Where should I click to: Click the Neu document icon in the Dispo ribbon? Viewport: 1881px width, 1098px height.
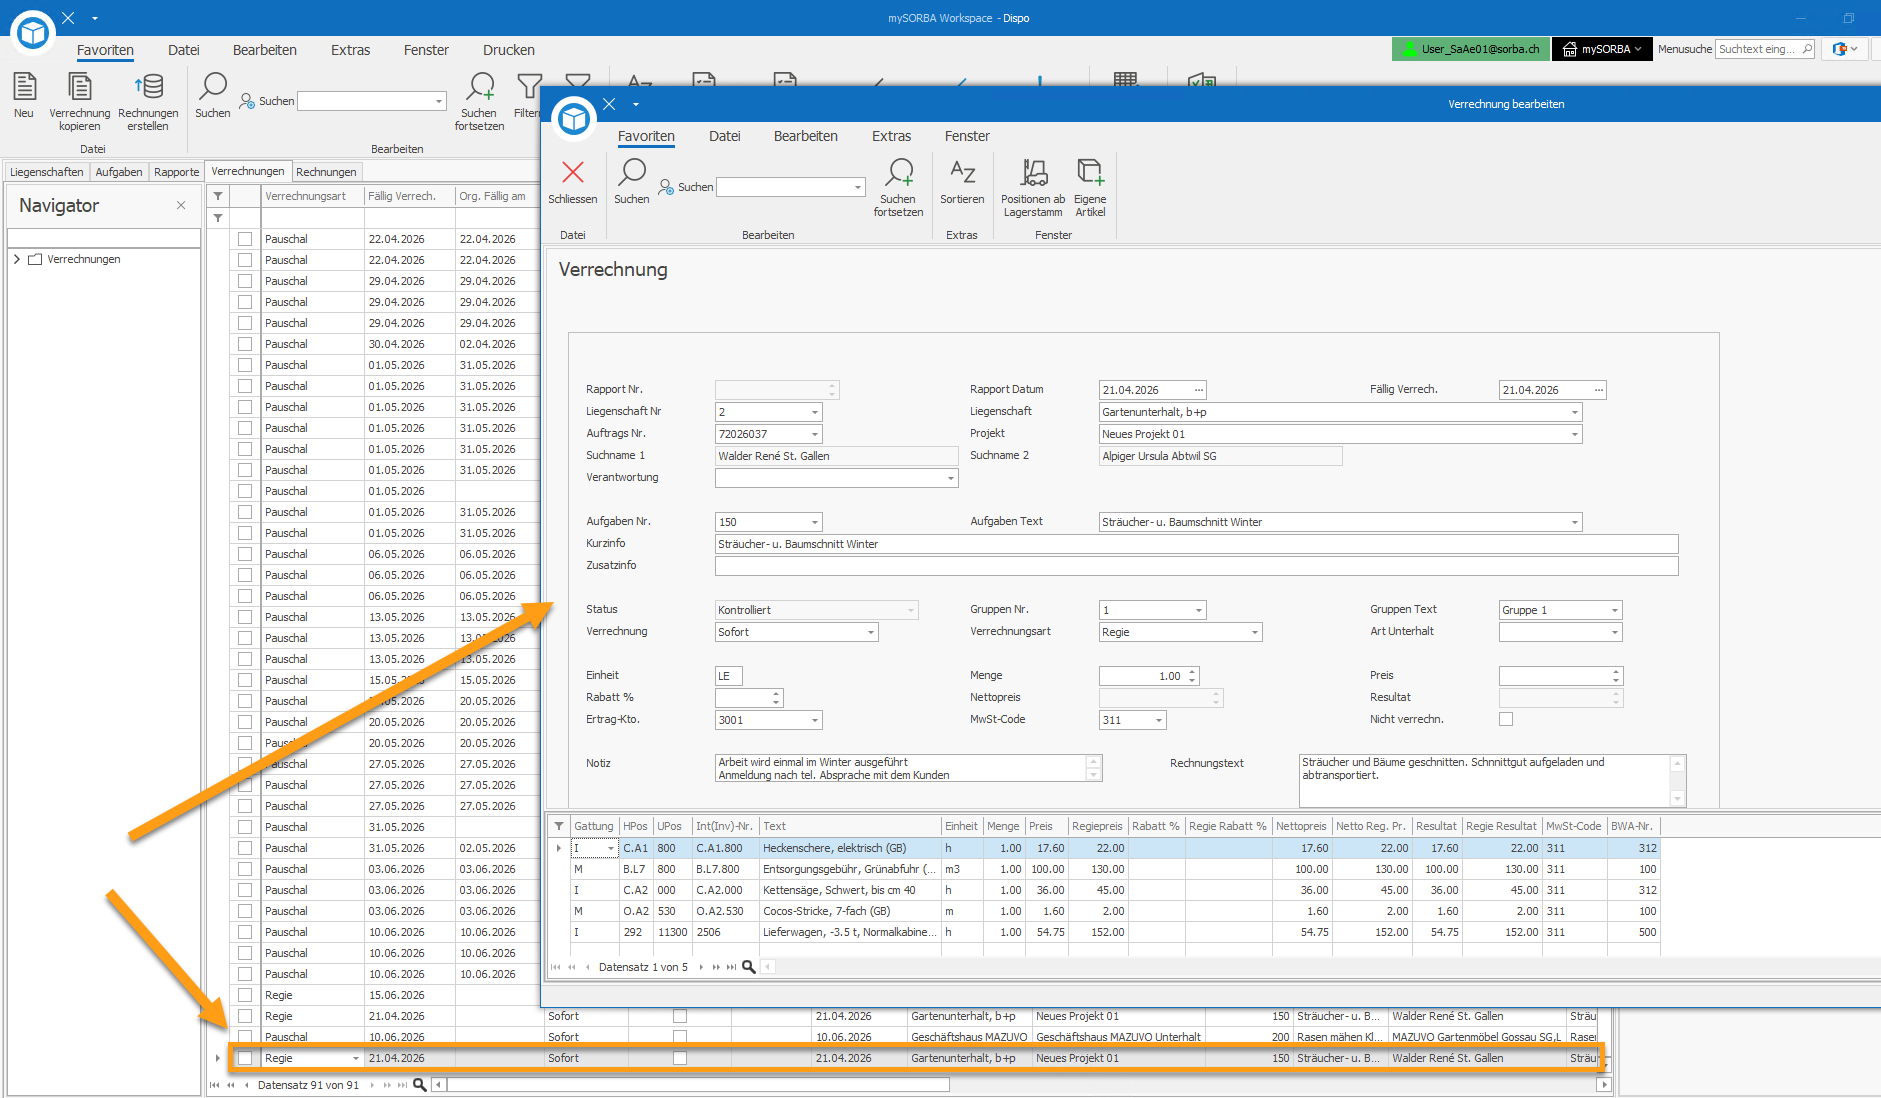tap(24, 87)
